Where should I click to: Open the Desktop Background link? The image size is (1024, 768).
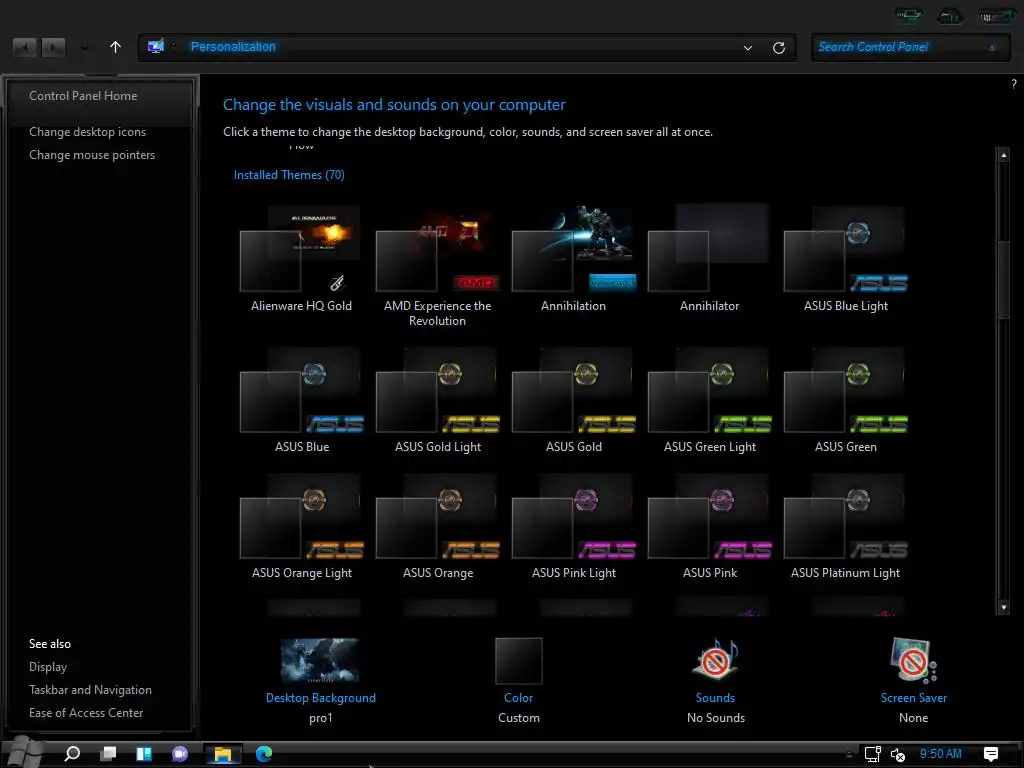click(321, 697)
